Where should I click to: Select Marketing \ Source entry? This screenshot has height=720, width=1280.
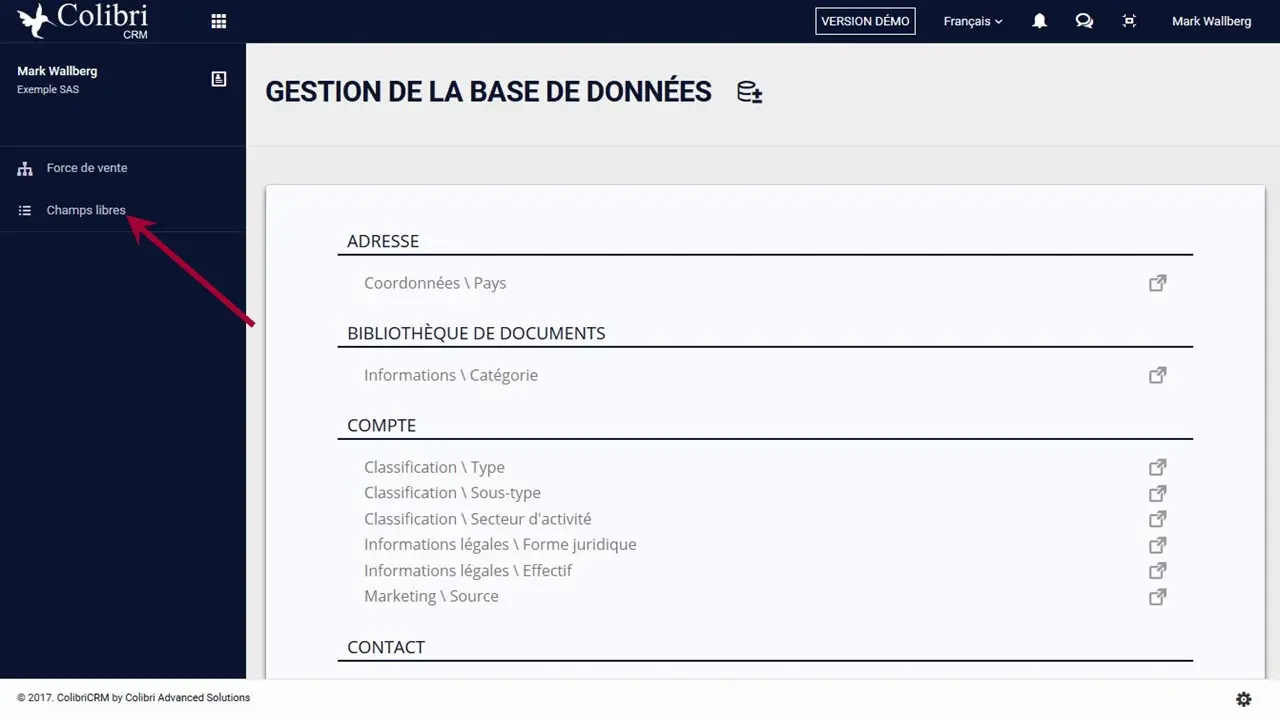431,597
